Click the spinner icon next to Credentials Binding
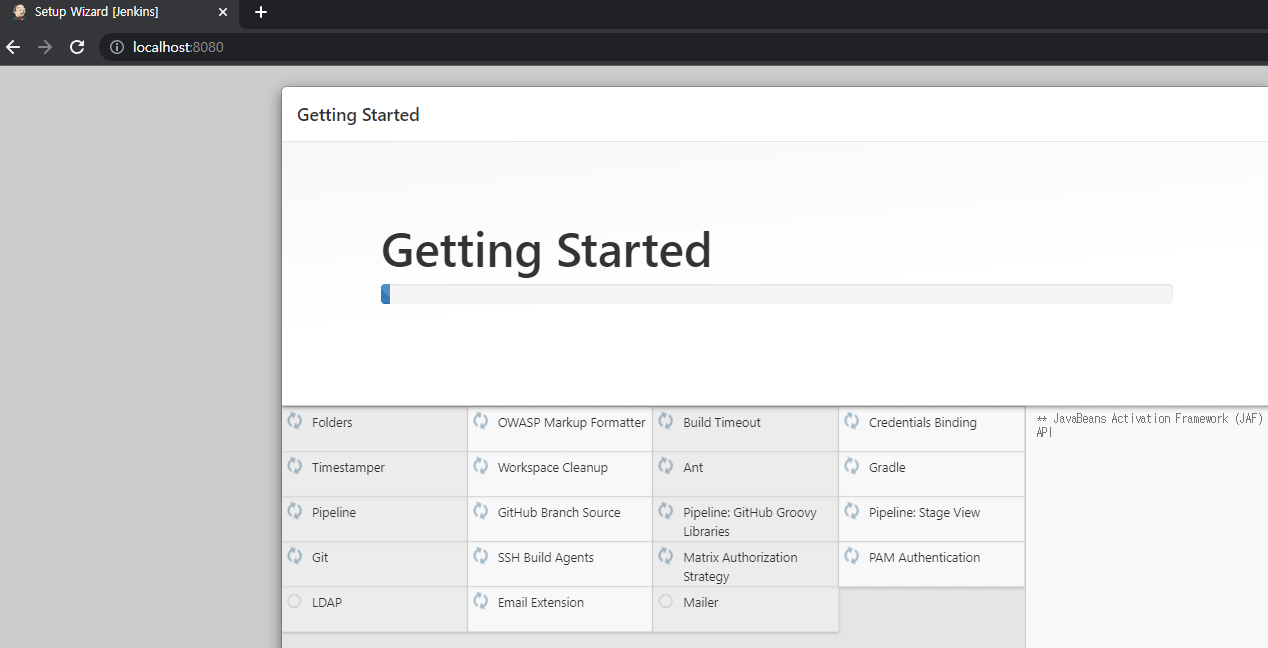The image size is (1268, 648). (852, 421)
